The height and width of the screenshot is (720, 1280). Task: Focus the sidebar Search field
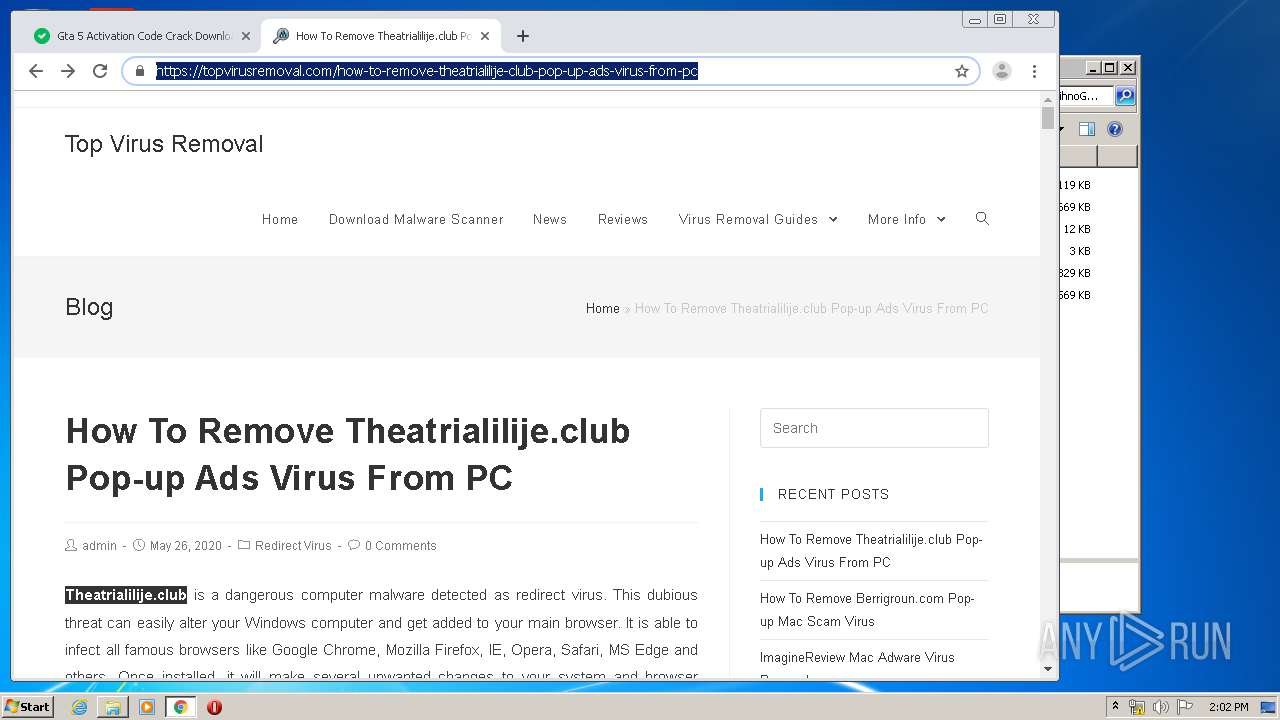point(874,428)
